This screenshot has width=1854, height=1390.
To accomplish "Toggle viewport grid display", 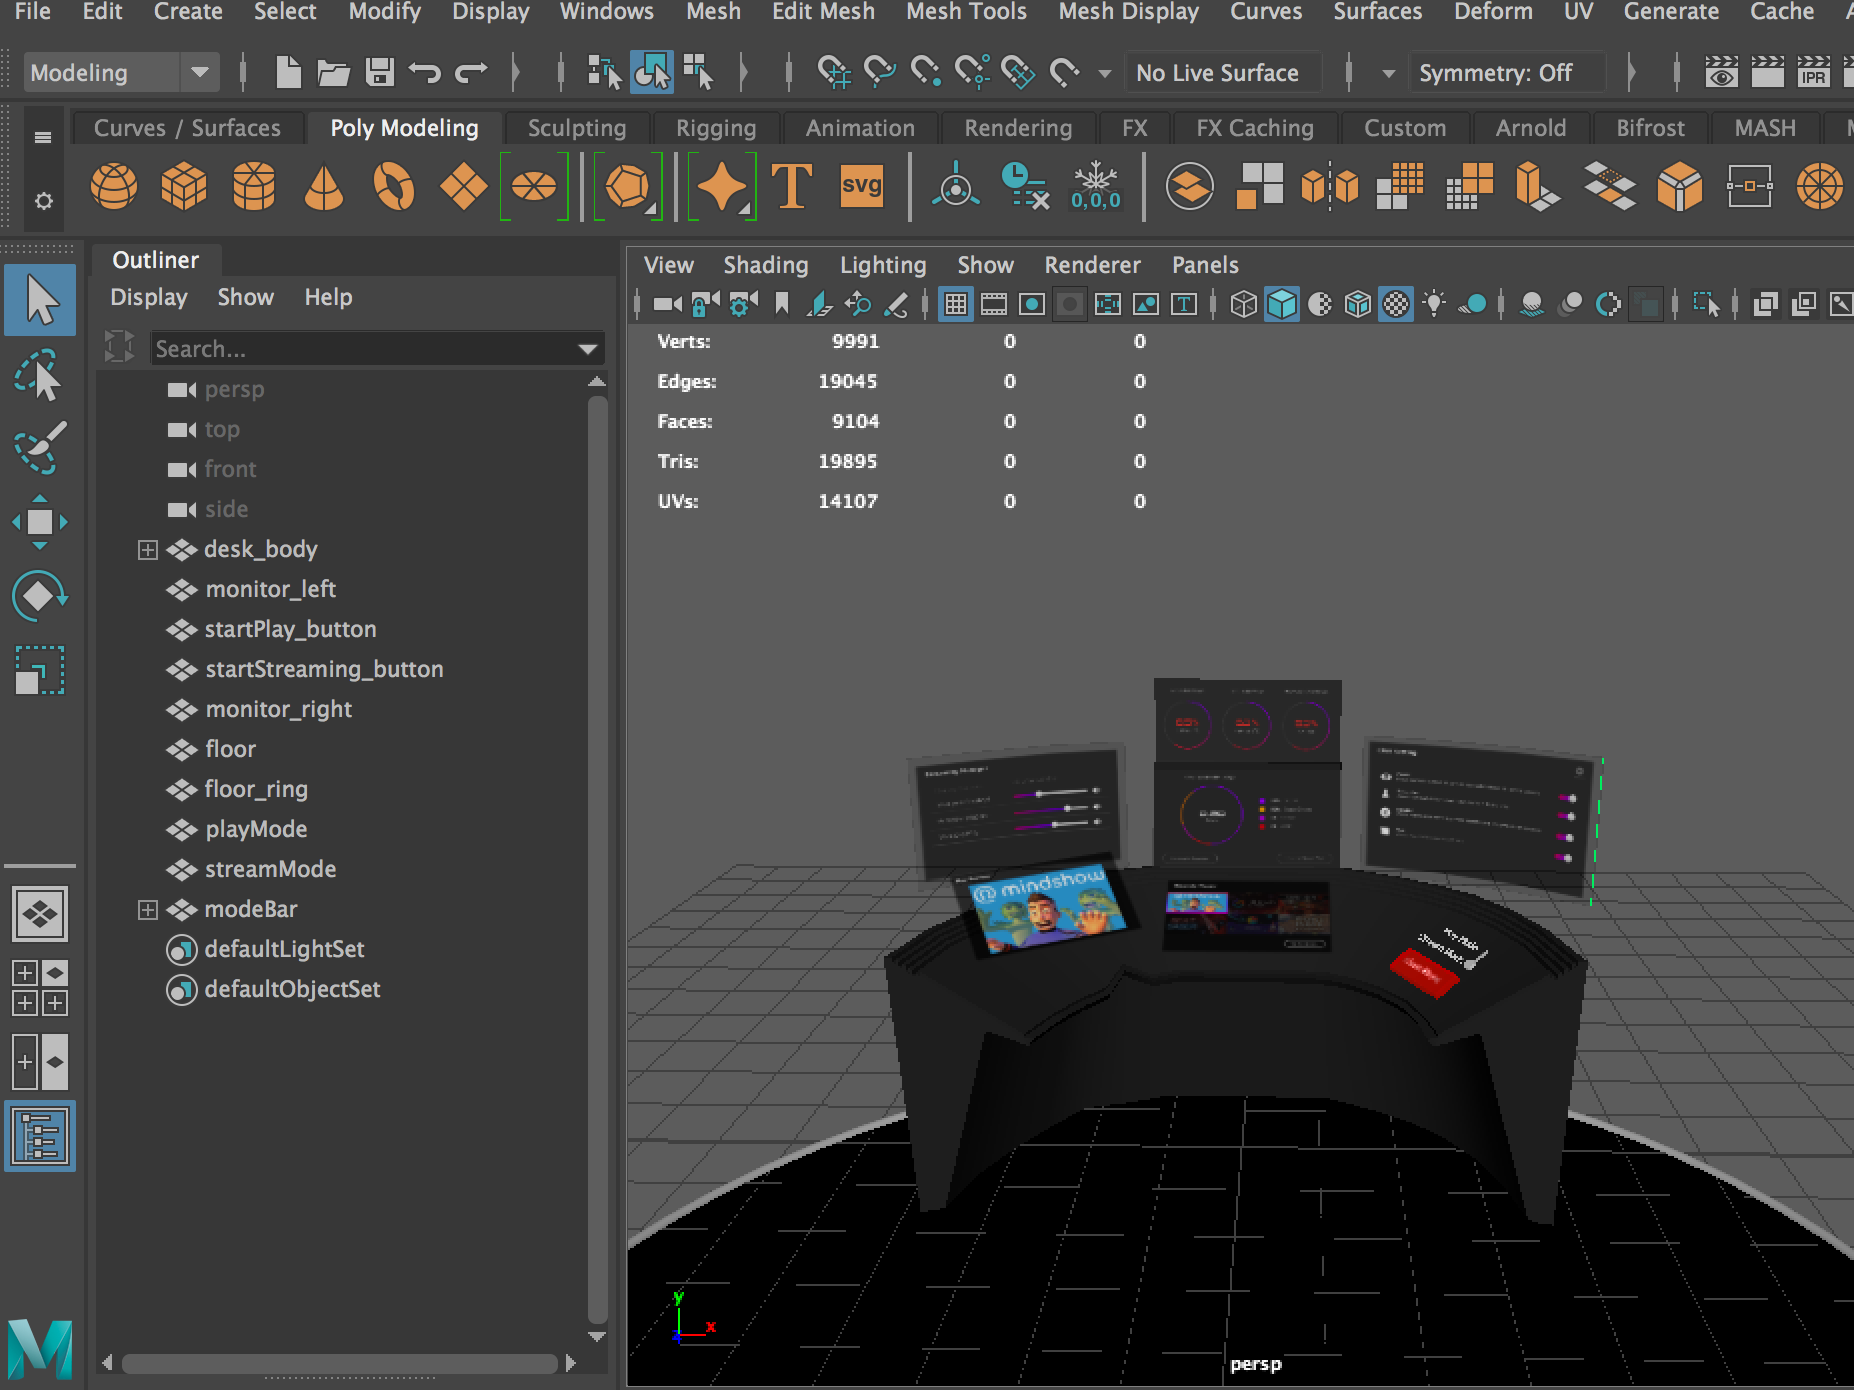I will tap(956, 304).
